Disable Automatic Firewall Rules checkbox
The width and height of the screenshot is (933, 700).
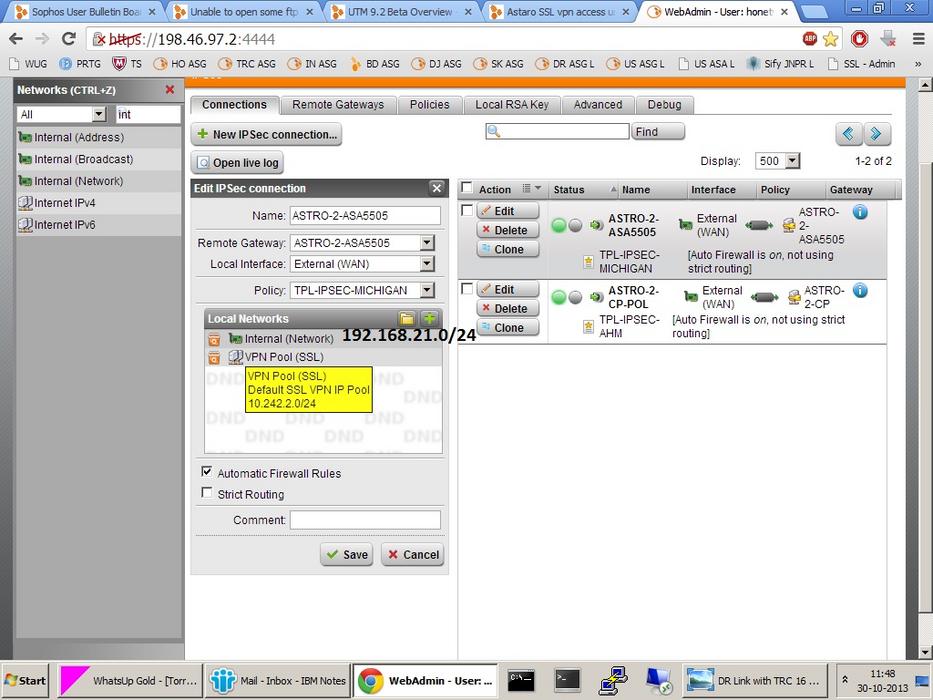tap(206, 472)
